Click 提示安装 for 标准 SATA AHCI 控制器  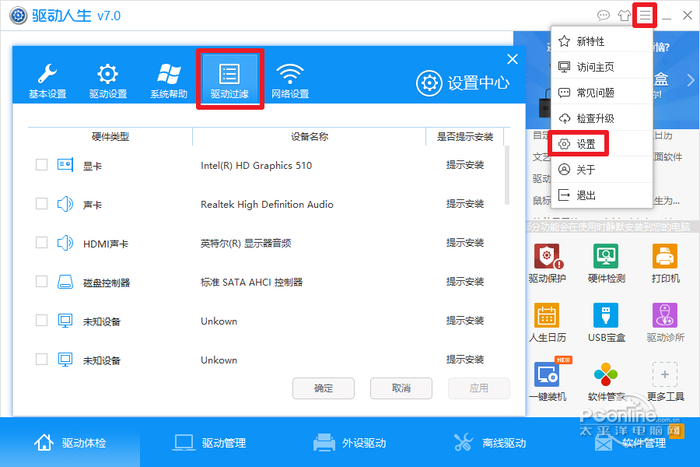[x=465, y=281]
